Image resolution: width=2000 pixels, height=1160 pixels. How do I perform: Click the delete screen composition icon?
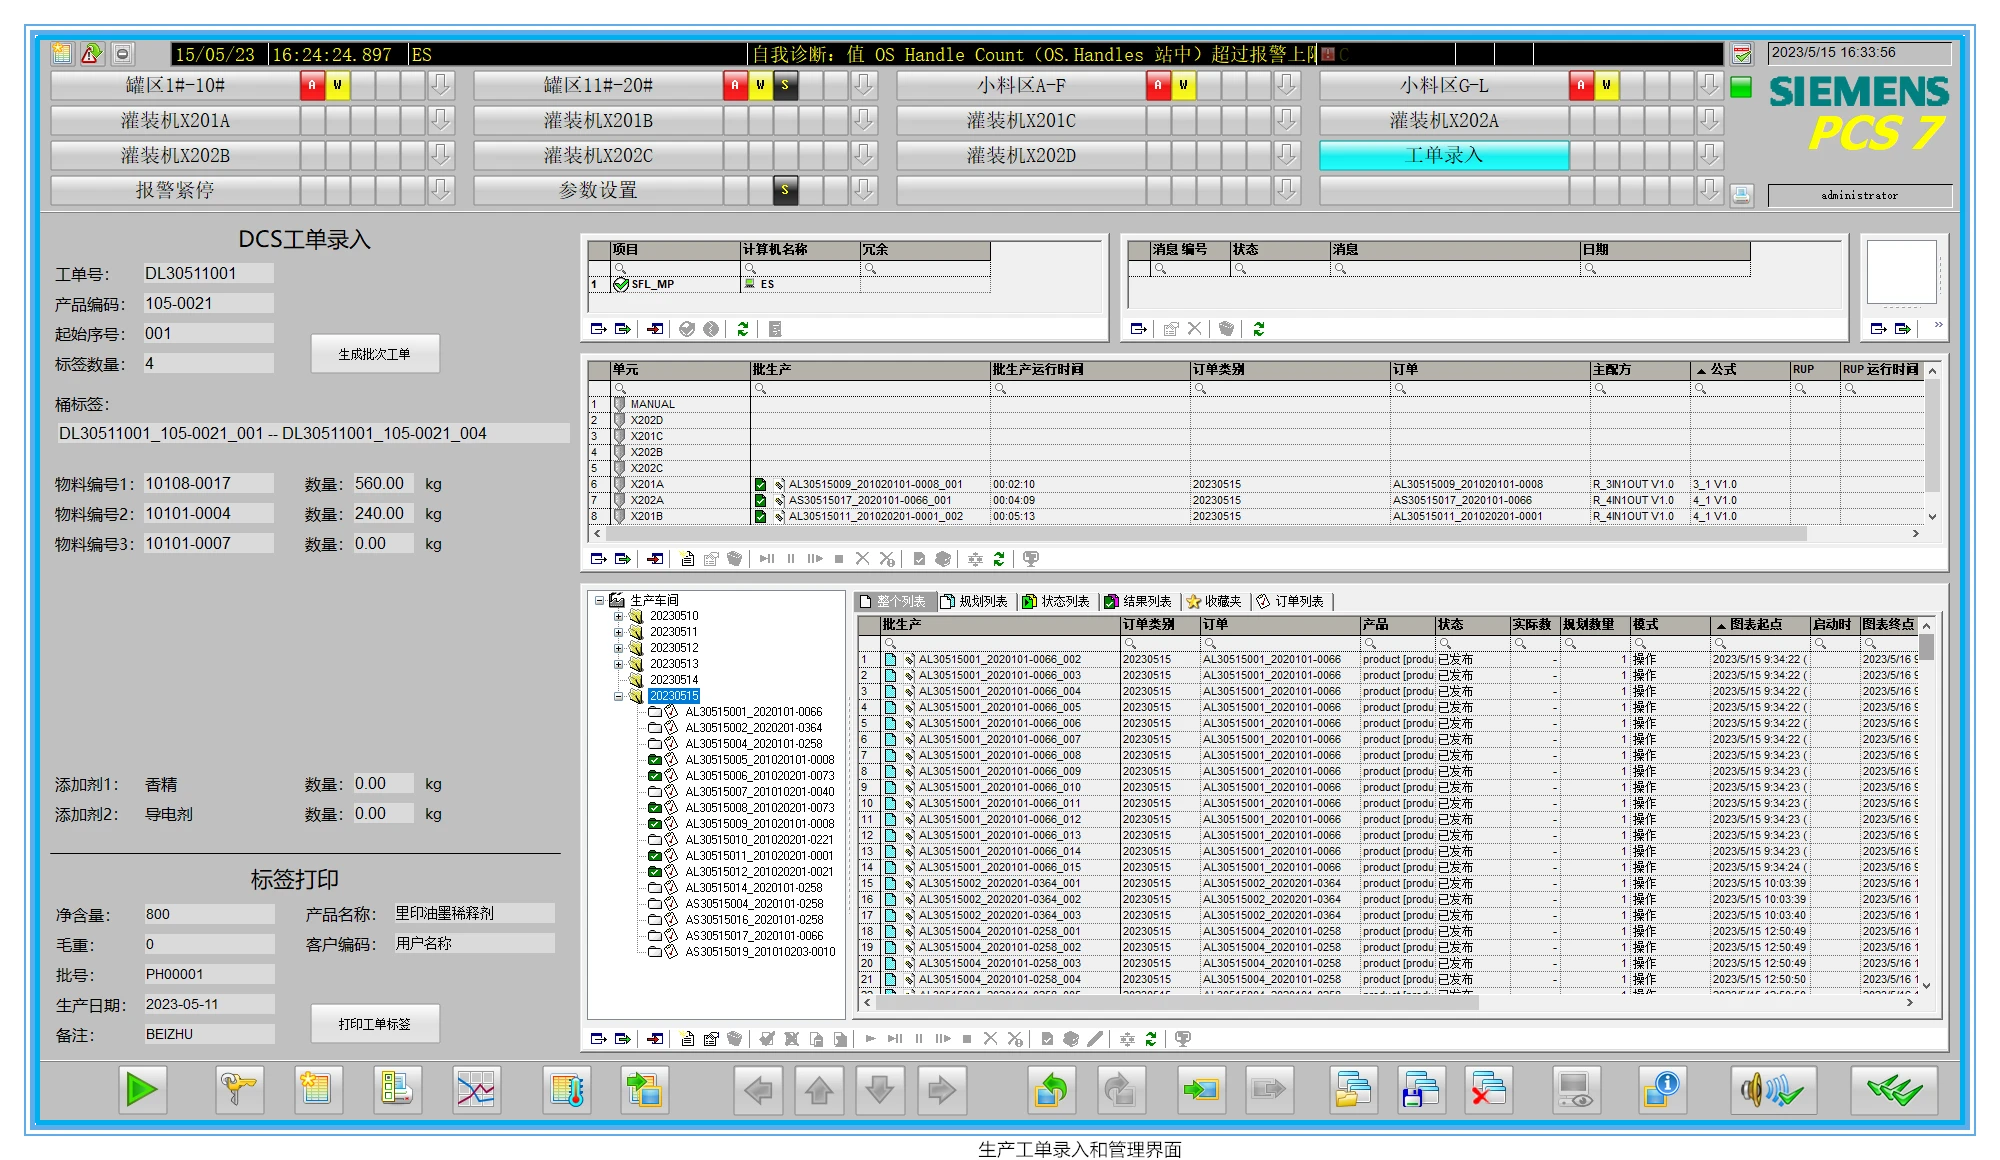point(1488,1089)
